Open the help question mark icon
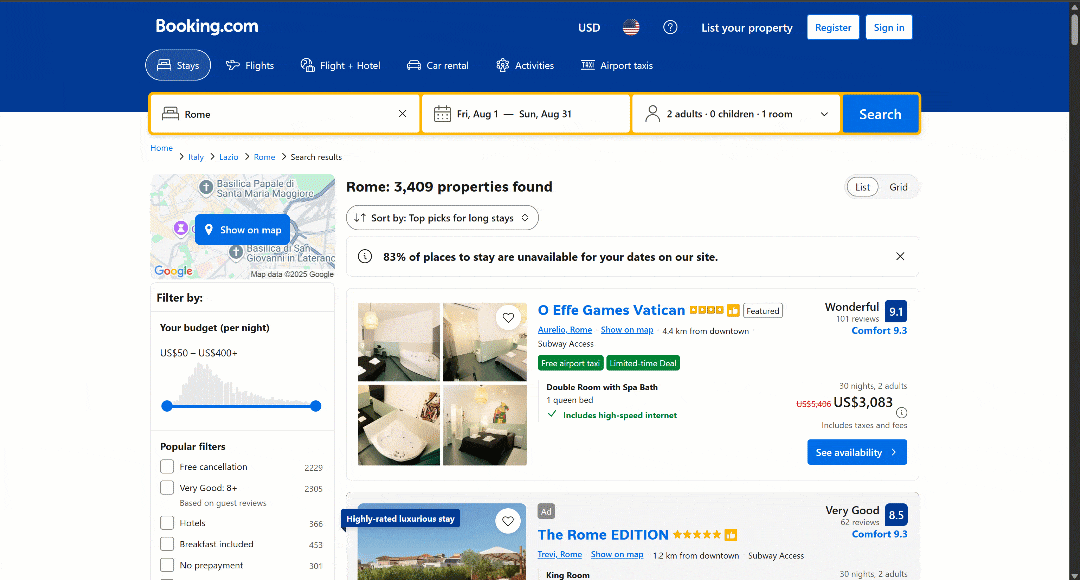1080x580 pixels. point(670,28)
